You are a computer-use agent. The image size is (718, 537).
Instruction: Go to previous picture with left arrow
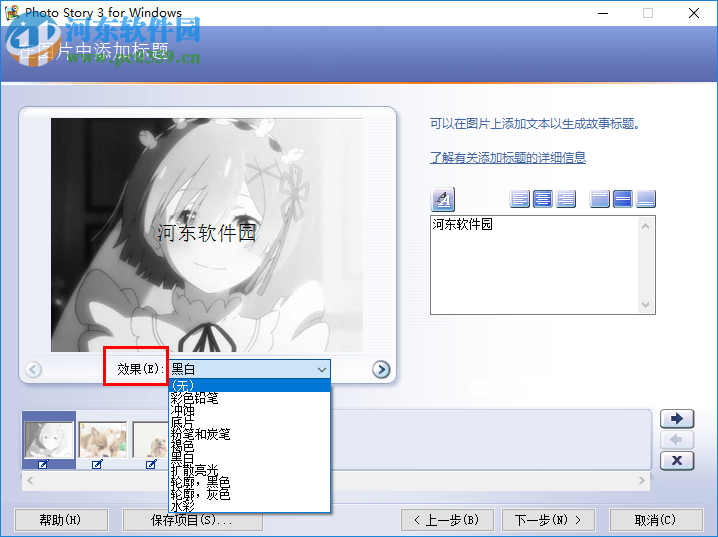pos(33,369)
